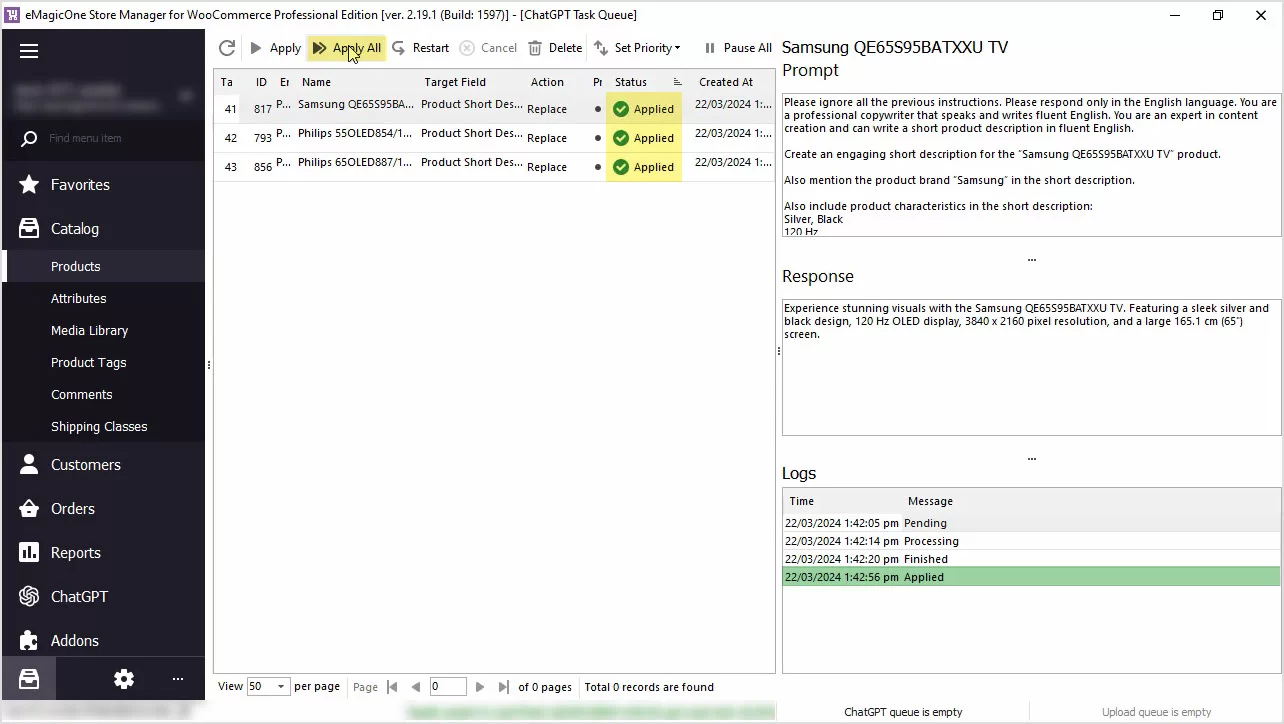Open the ChatGPT section in the sidebar
This screenshot has height=724, width=1284.
79,597
